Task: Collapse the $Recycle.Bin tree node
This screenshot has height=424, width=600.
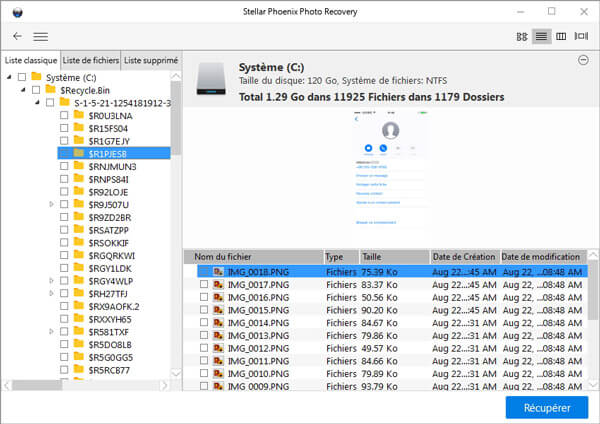Action: point(23,90)
